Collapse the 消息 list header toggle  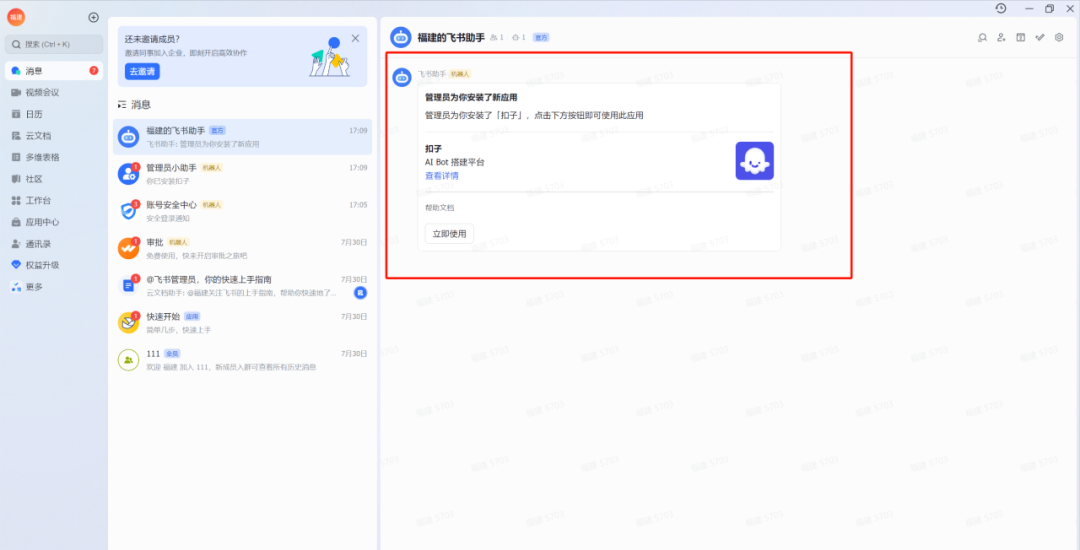point(123,104)
